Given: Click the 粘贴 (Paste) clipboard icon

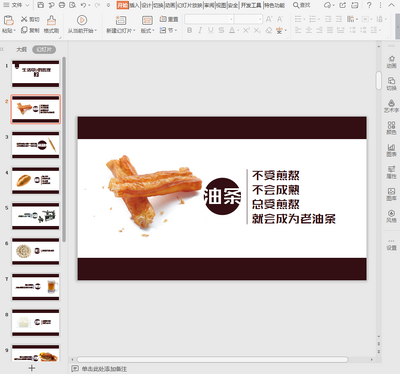Looking at the screenshot, I should 9,20.
